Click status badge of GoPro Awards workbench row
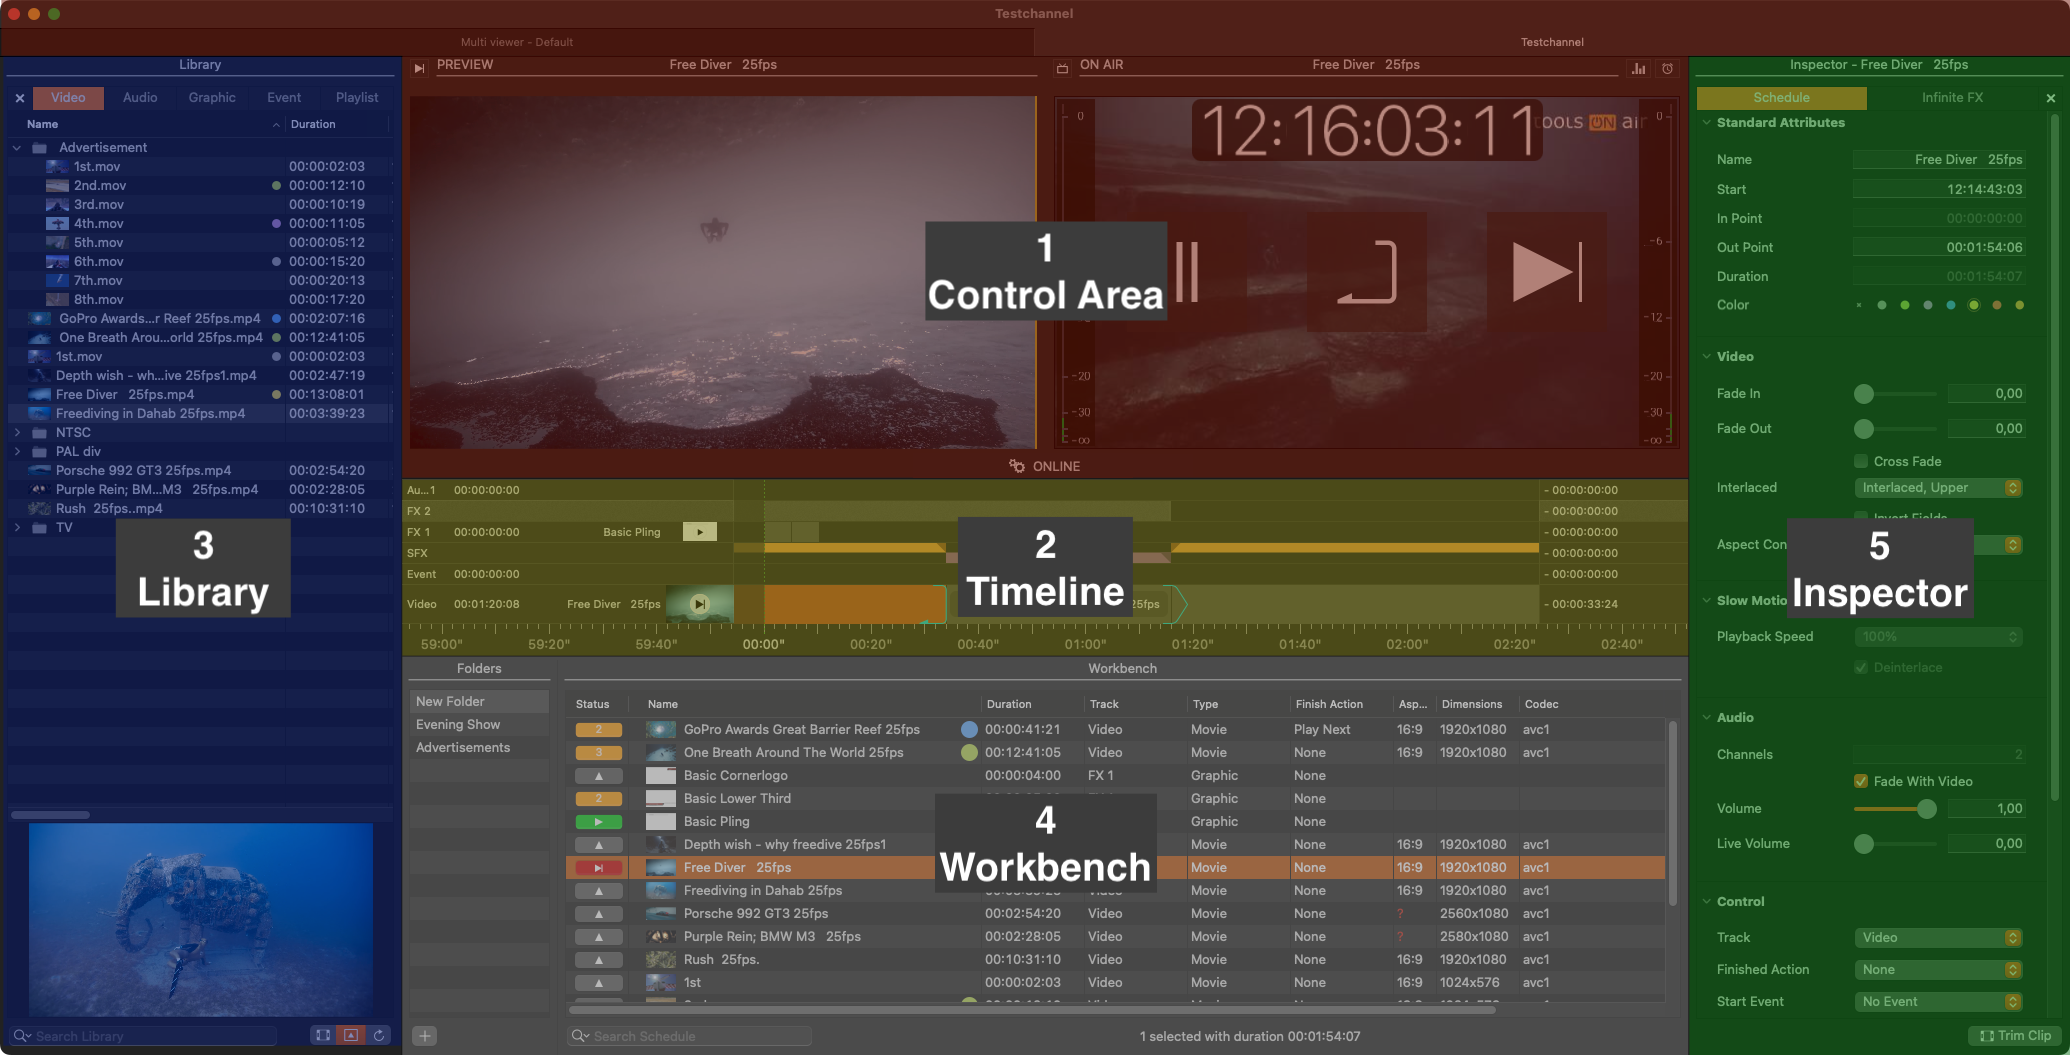 [x=599, y=730]
